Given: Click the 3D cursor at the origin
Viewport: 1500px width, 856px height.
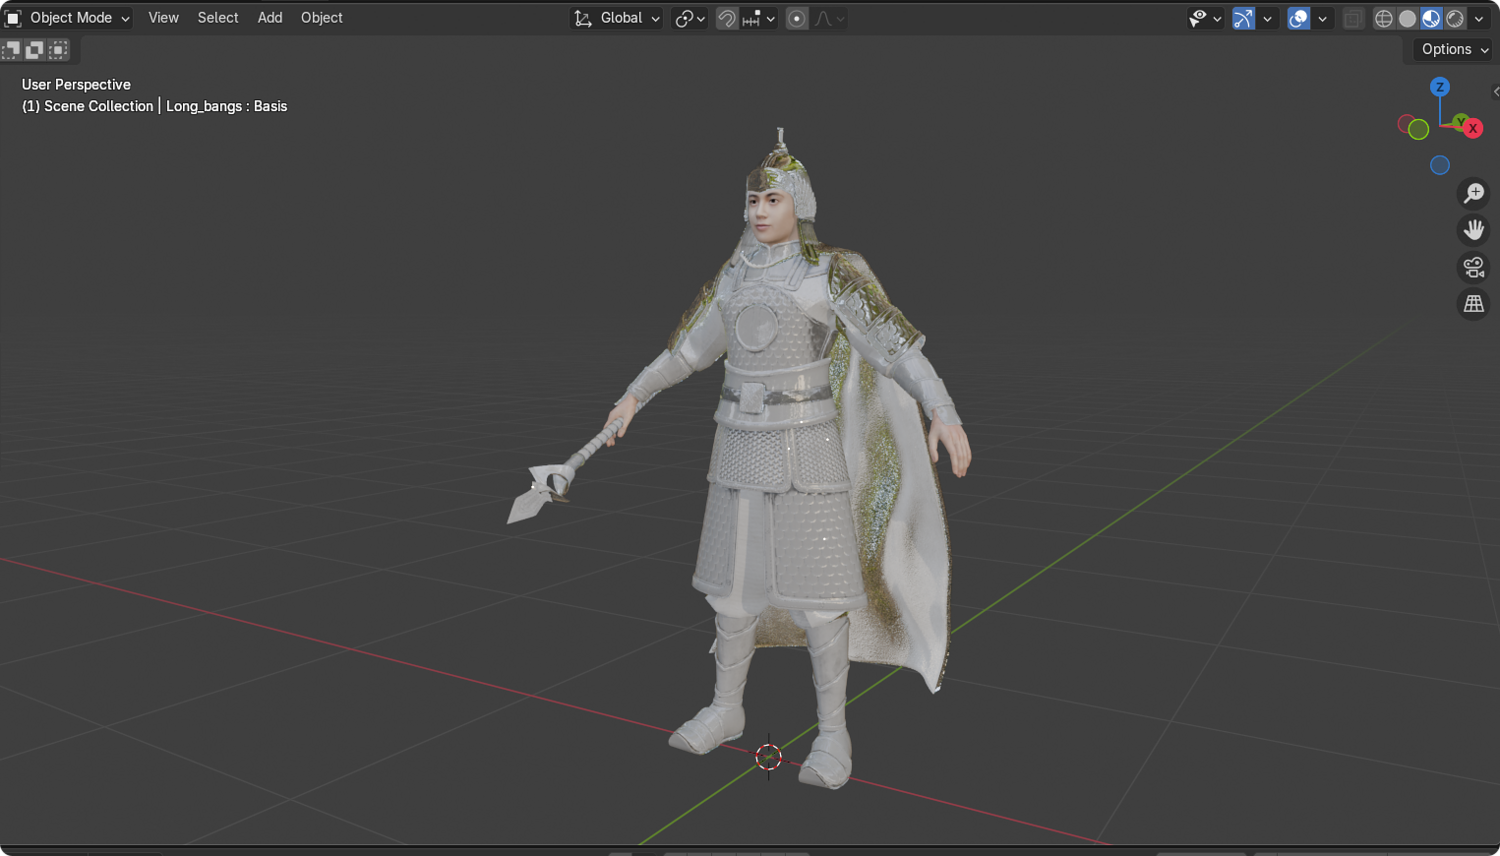Looking at the screenshot, I should 768,757.
